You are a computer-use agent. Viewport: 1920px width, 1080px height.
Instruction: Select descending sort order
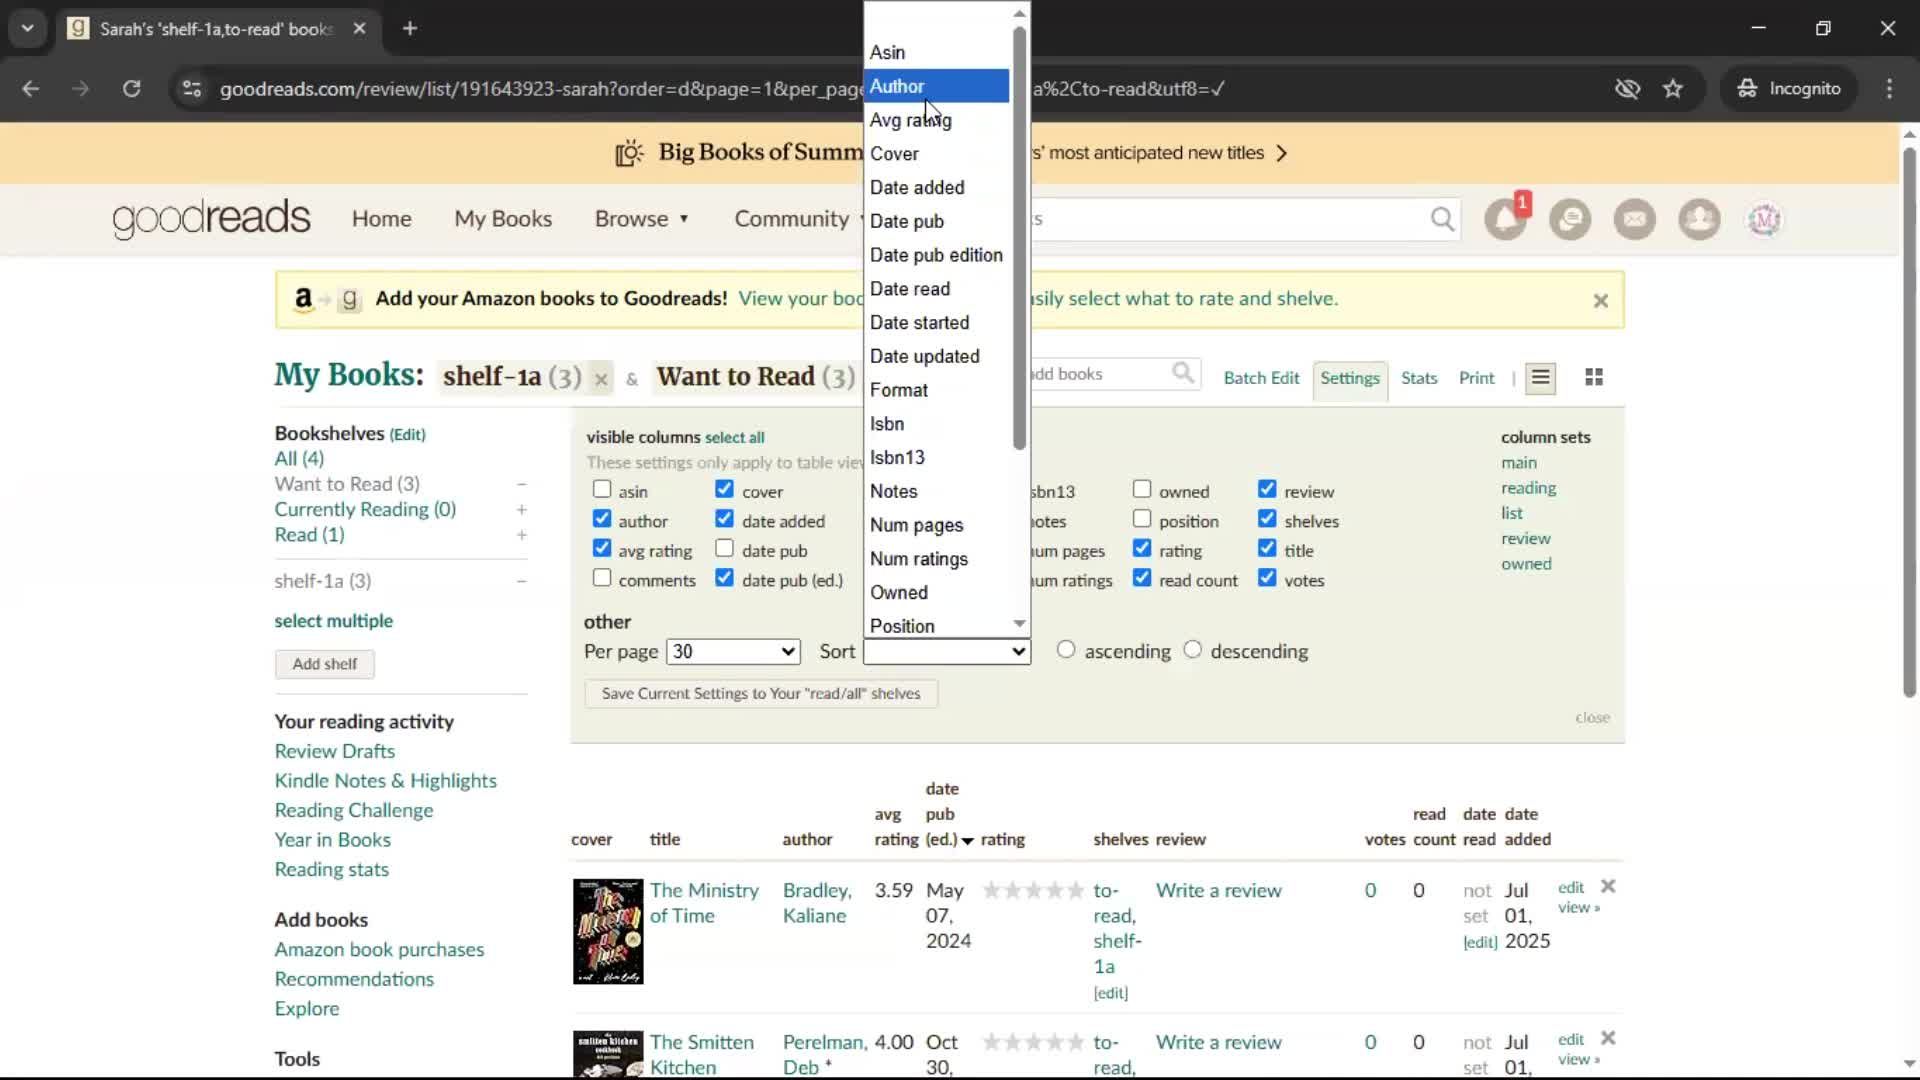coord(1192,649)
